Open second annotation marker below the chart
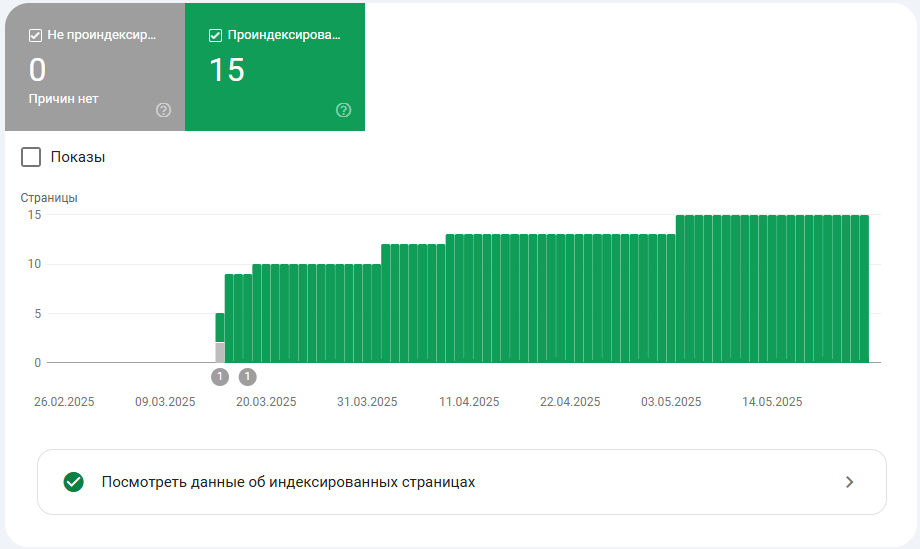 click(x=248, y=377)
